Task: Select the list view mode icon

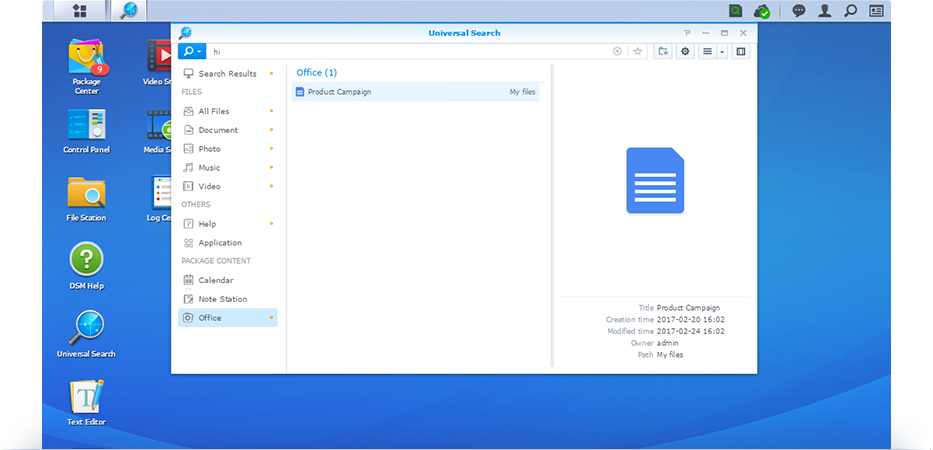Action: pyautogui.click(x=707, y=52)
